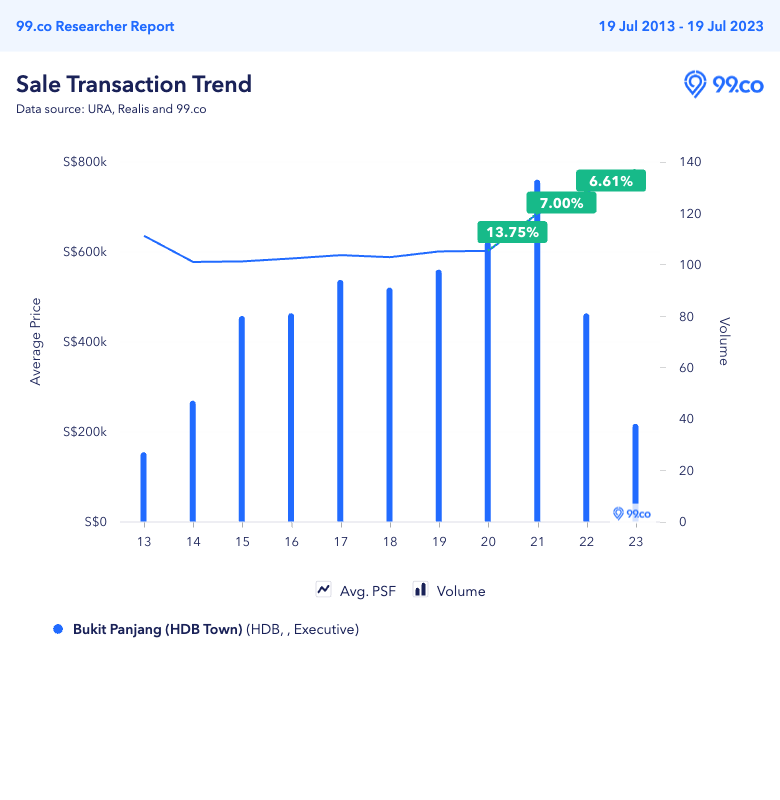The image size is (780, 800).
Task: Click the 120 volume axis label
Action: [x=690, y=213]
